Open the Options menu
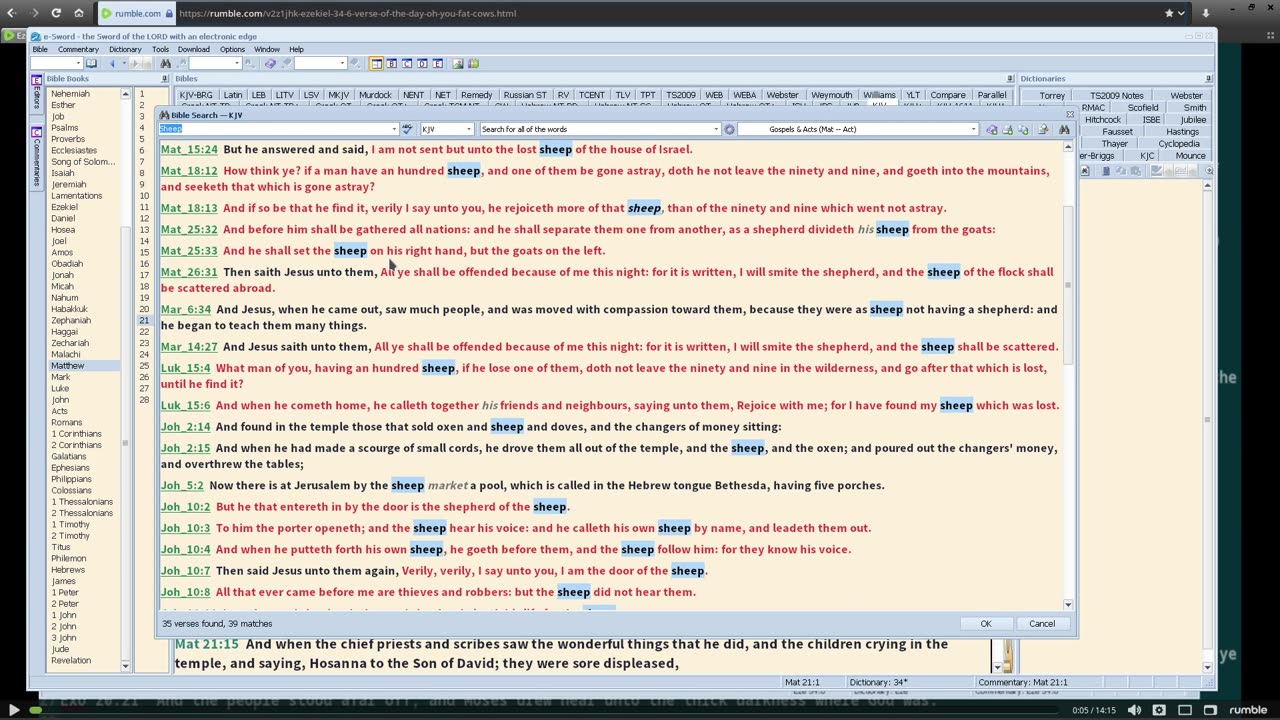The width and height of the screenshot is (1280, 720). tap(232, 49)
